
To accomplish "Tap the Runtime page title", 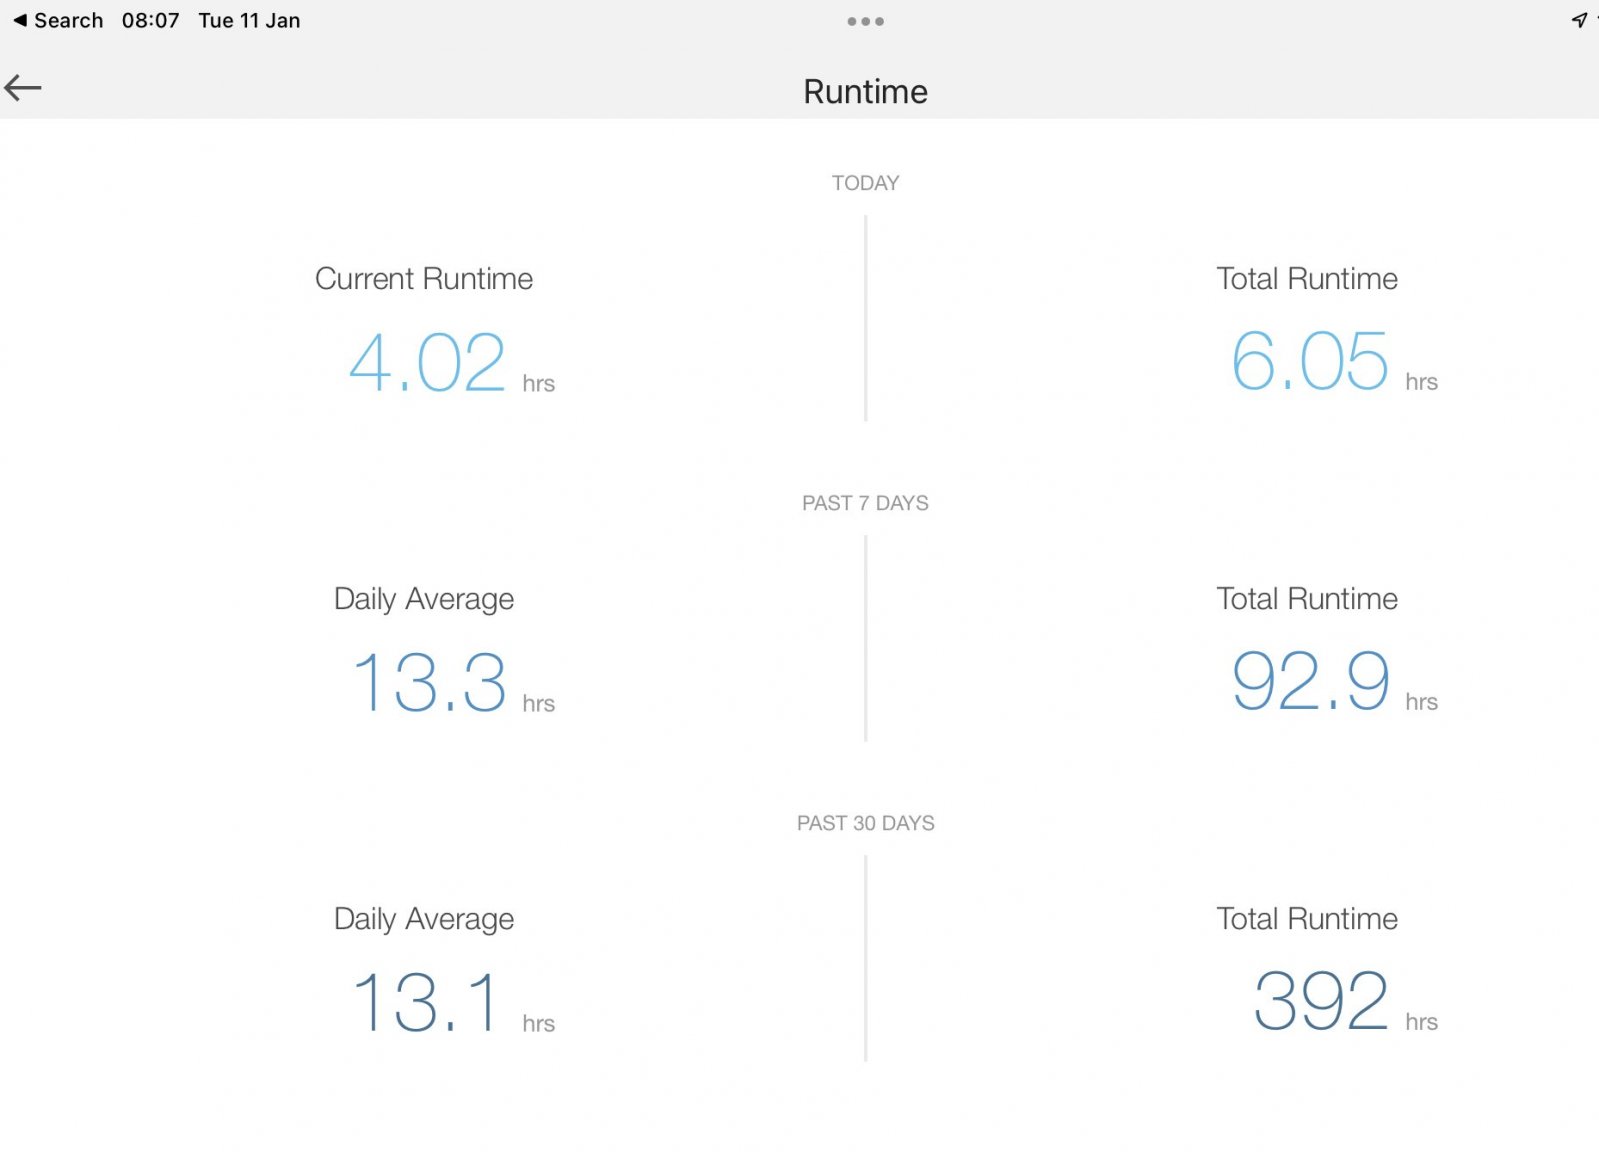I will [865, 91].
